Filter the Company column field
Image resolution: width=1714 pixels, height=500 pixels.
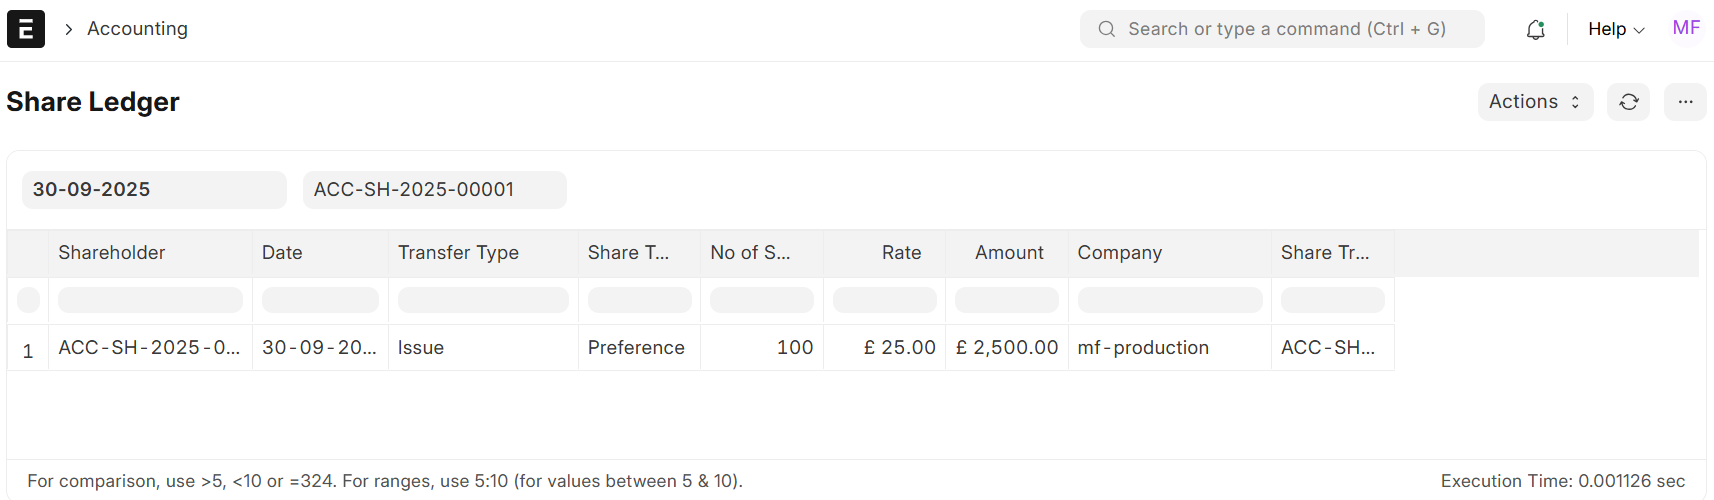(1170, 300)
